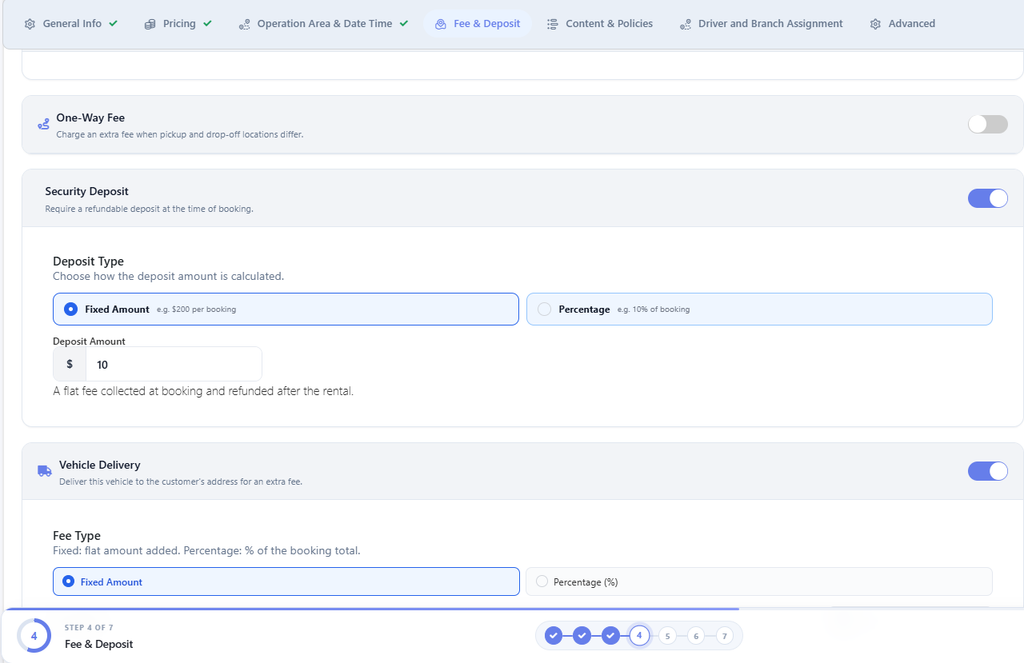Click the dollar sign prefix icon

pyautogui.click(x=69, y=364)
